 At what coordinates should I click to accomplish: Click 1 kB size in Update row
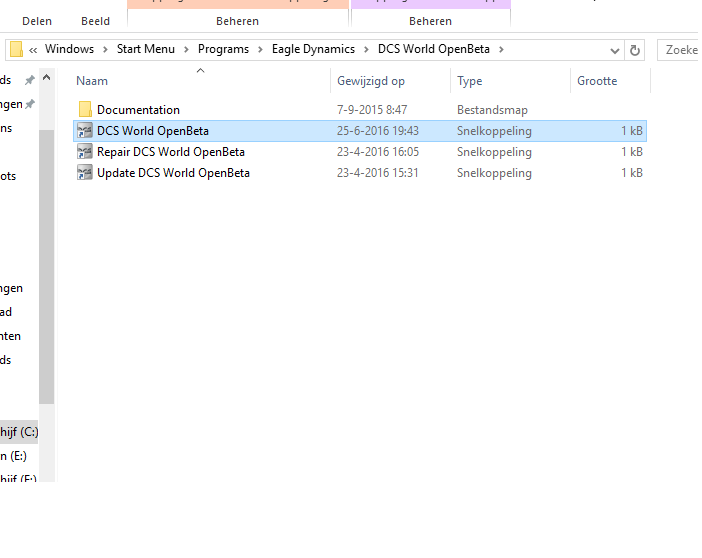(x=632, y=173)
